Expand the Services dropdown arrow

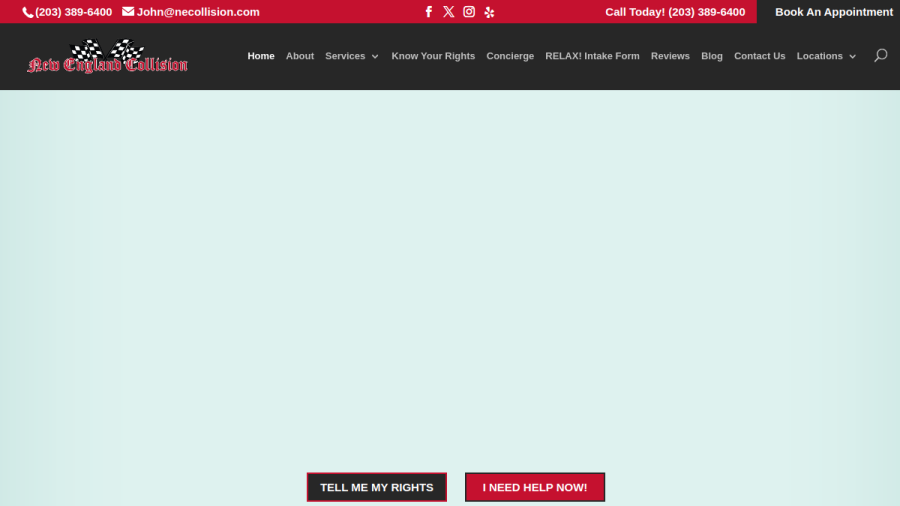coord(375,57)
